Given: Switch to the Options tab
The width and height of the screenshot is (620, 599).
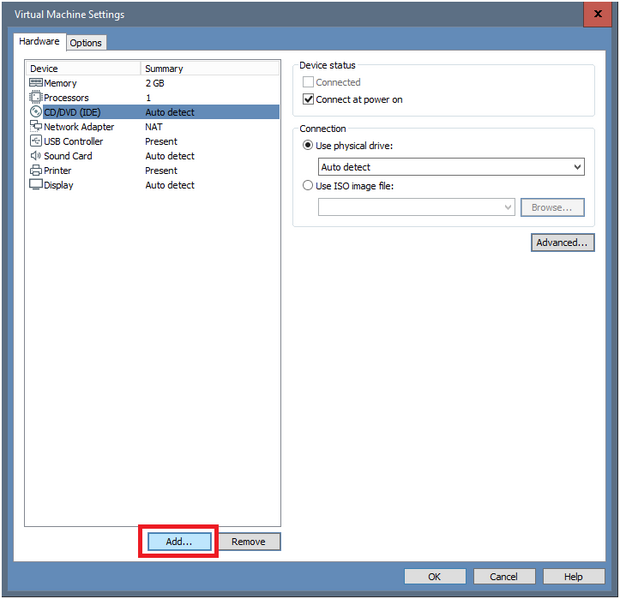Looking at the screenshot, I should click(x=86, y=43).
